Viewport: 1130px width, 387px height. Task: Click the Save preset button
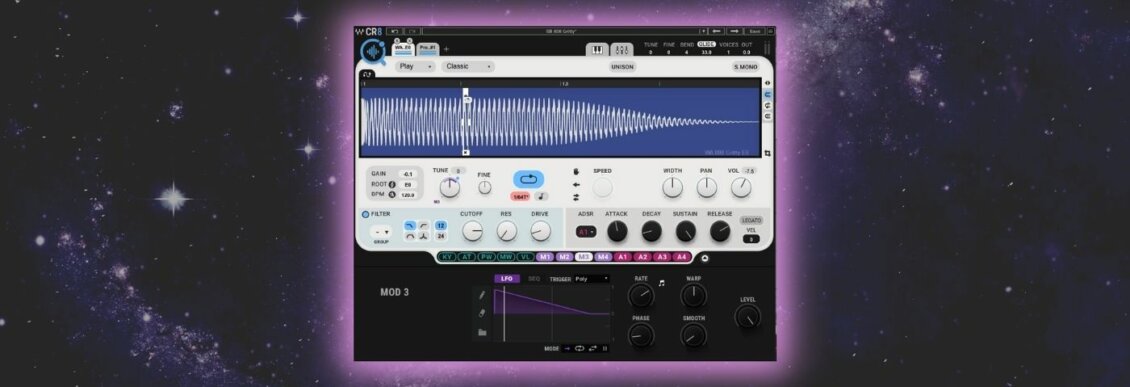pyautogui.click(x=755, y=32)
